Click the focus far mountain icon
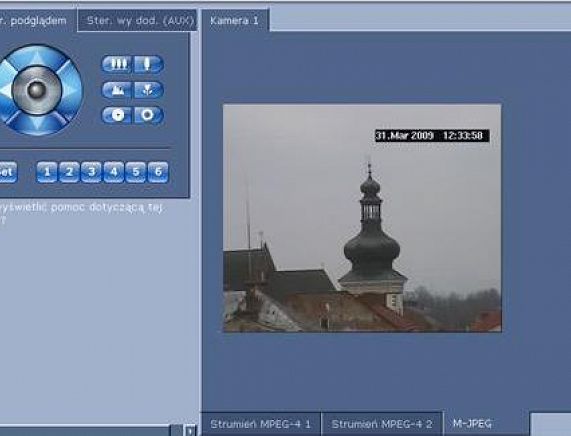This screenshot has width=571, height=436. point(117,90)
